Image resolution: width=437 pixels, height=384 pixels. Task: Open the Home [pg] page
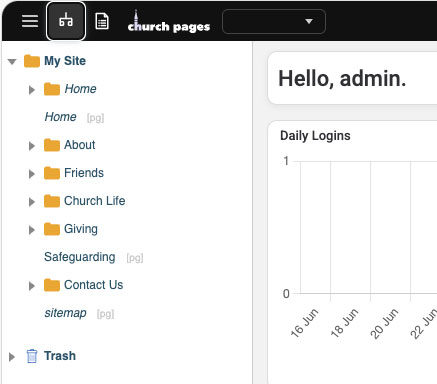(x=60, y=117)
